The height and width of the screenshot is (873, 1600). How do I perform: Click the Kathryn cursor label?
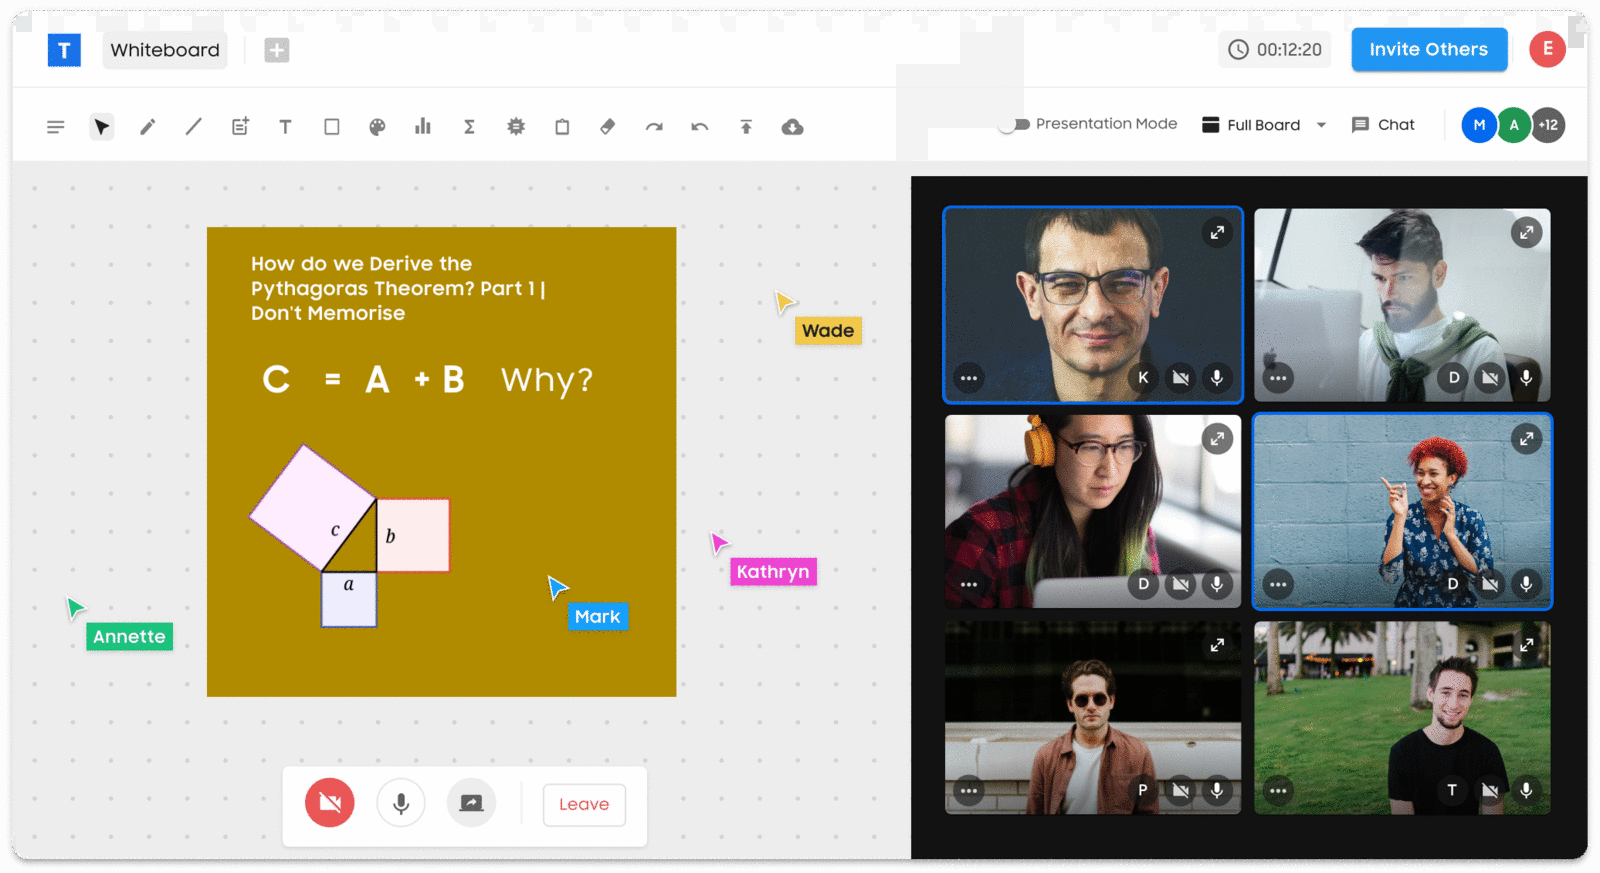[773, 572]
